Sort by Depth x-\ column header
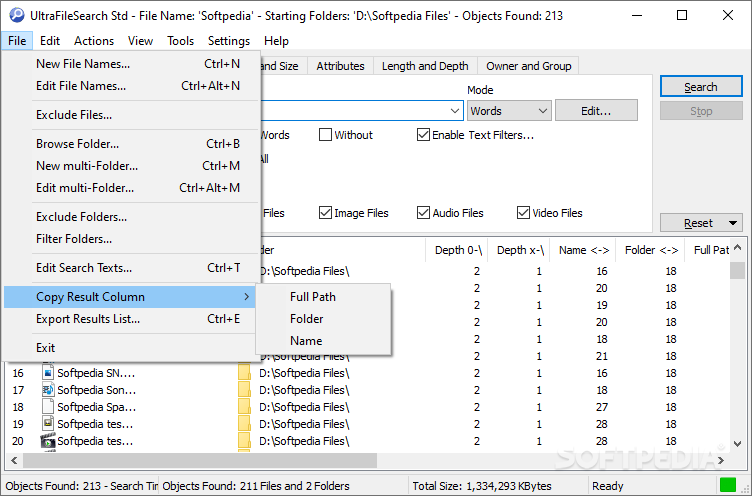Screen dimensions: 752x496 [519, 250]
